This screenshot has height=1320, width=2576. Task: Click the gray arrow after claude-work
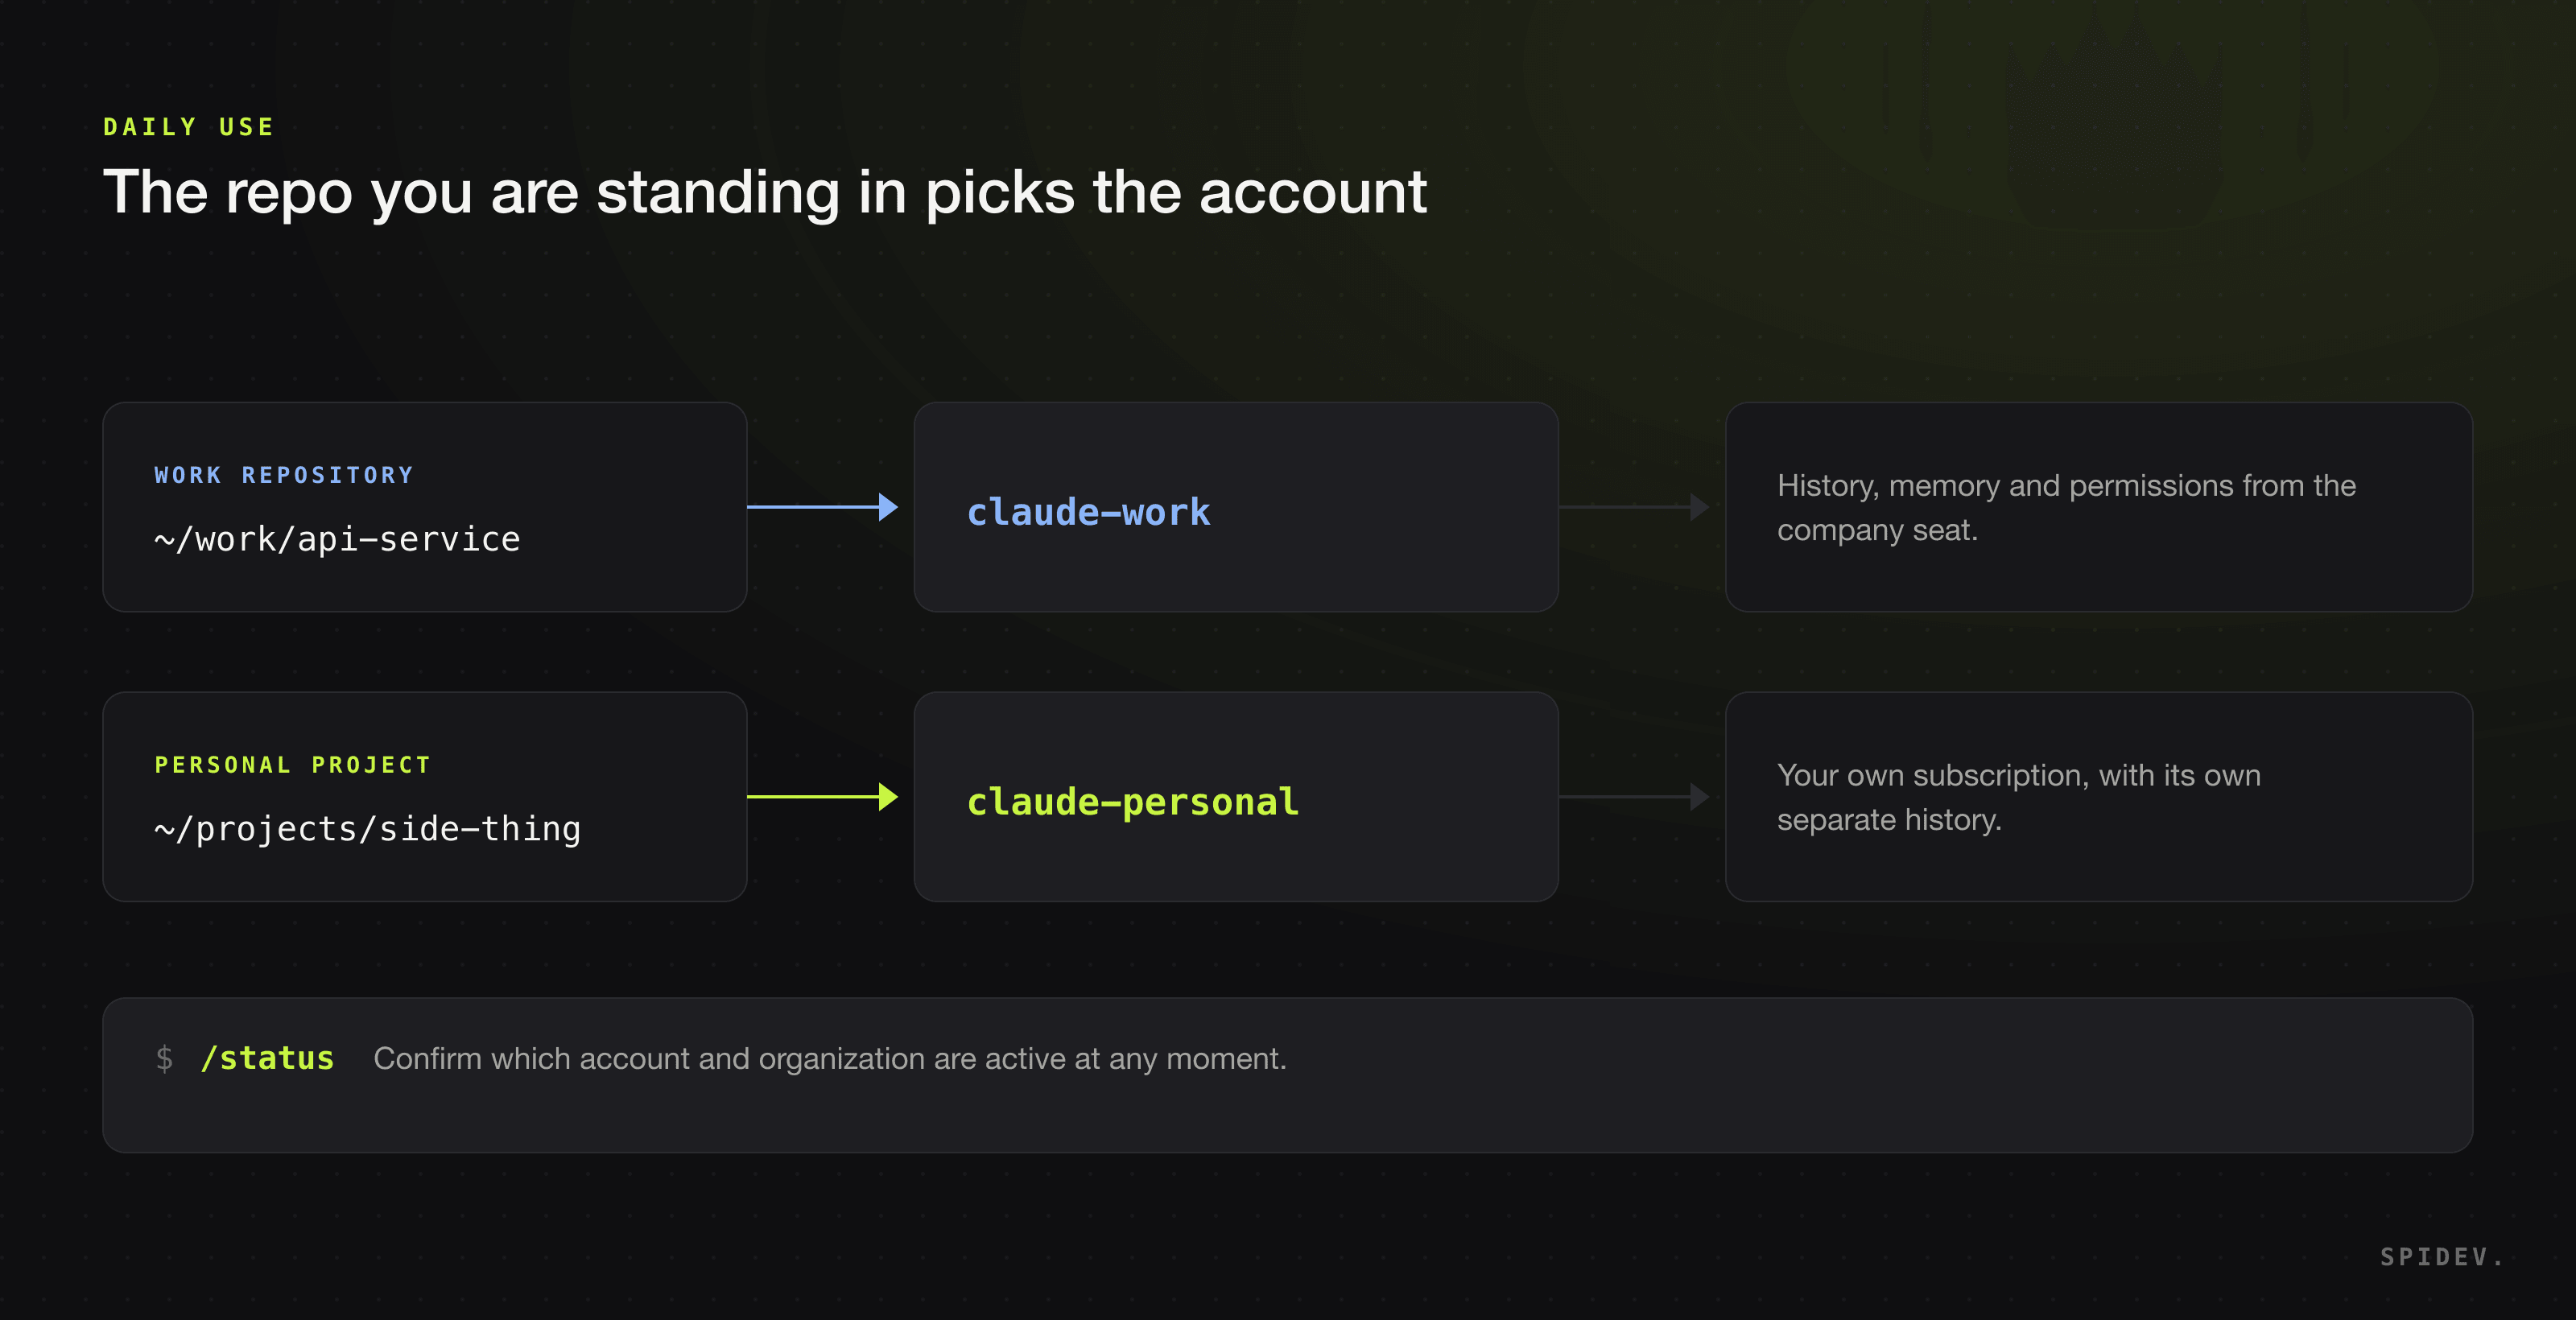point(1634,507)
